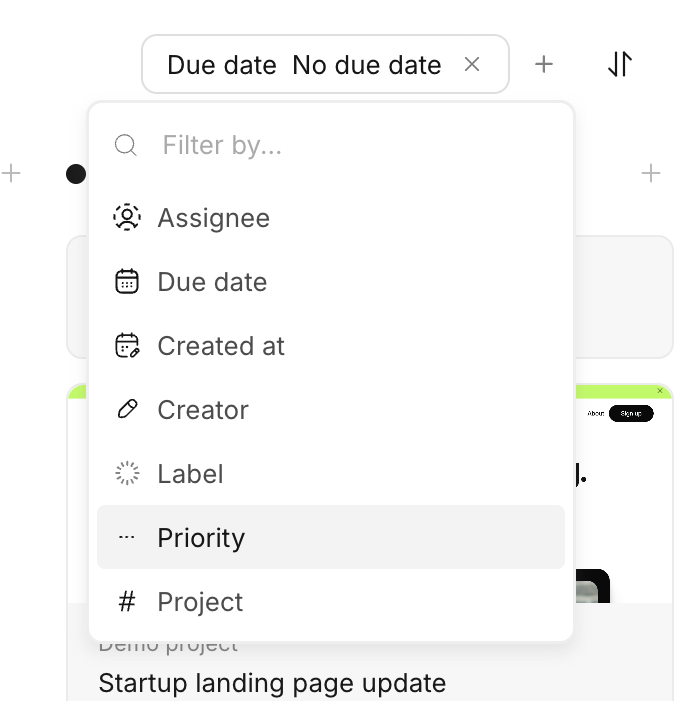Open the sort order arrows icon
Screen dimensions: 689x701
tap(620, 65)
